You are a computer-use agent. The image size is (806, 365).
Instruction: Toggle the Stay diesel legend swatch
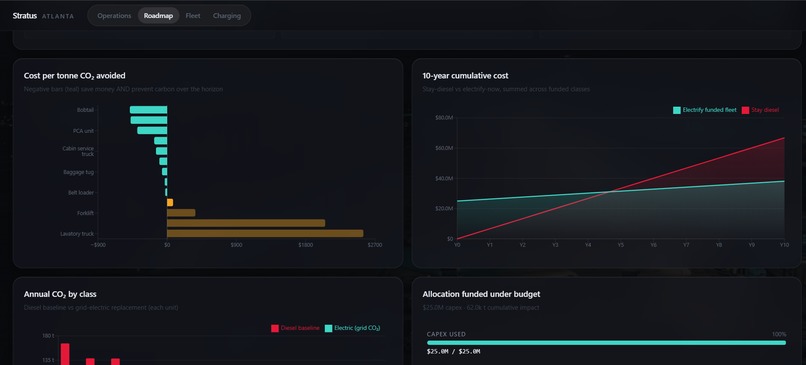pos(745,110)
